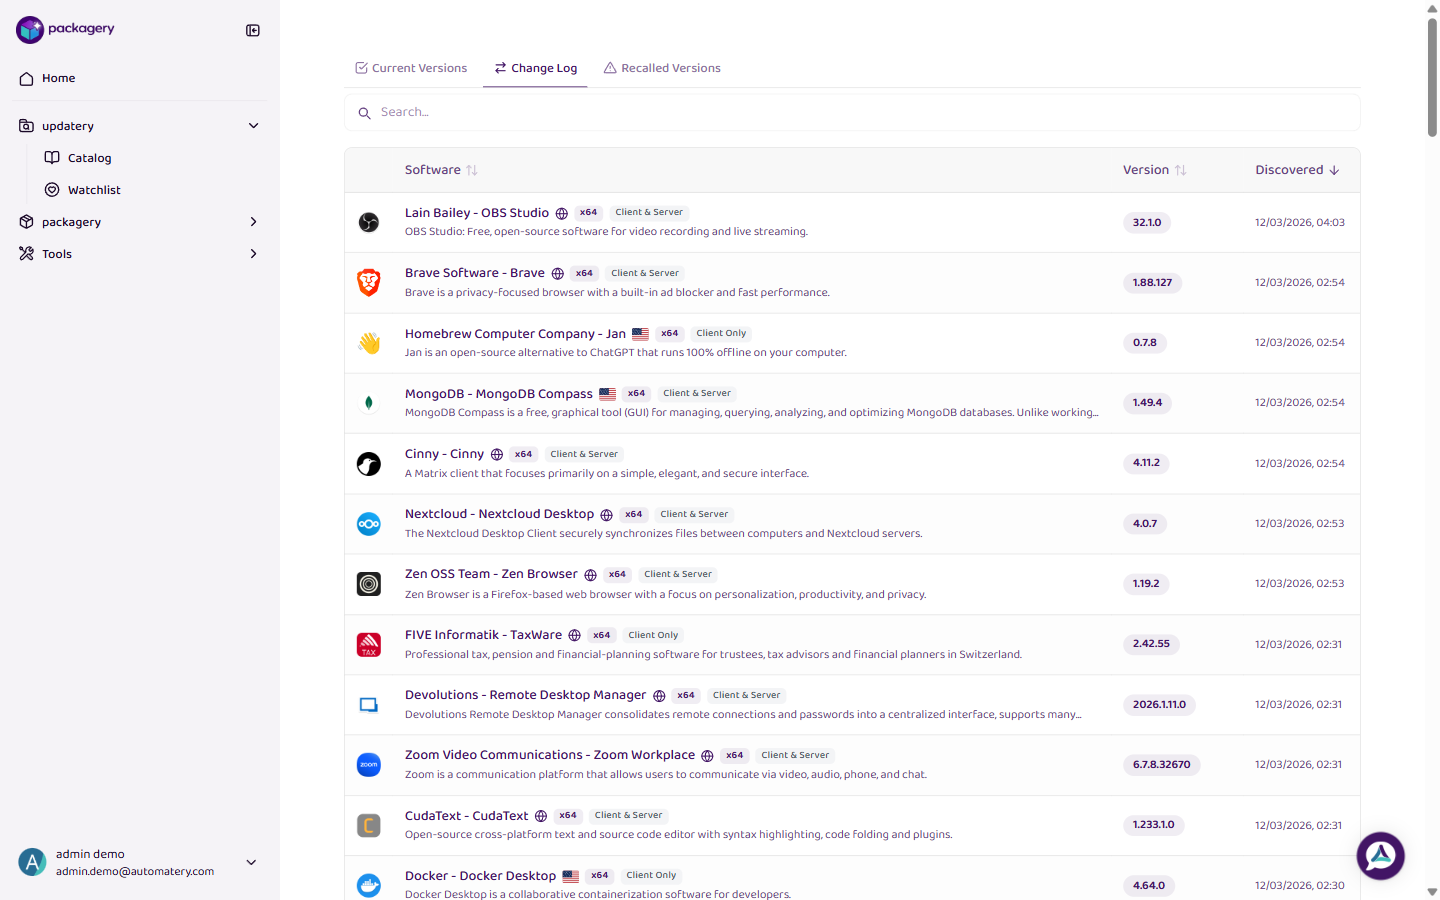Expand the packagery section
The width and height of the screenshot is (1440, 900).
tap(253, 221)
